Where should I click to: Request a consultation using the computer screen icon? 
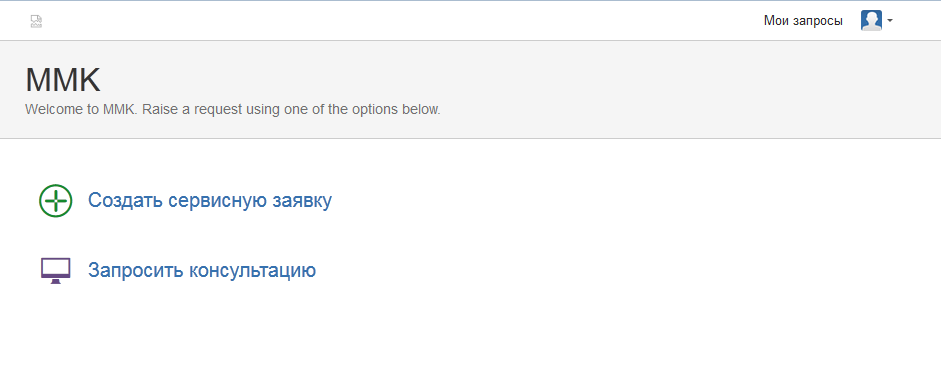(x=56, y=271)
